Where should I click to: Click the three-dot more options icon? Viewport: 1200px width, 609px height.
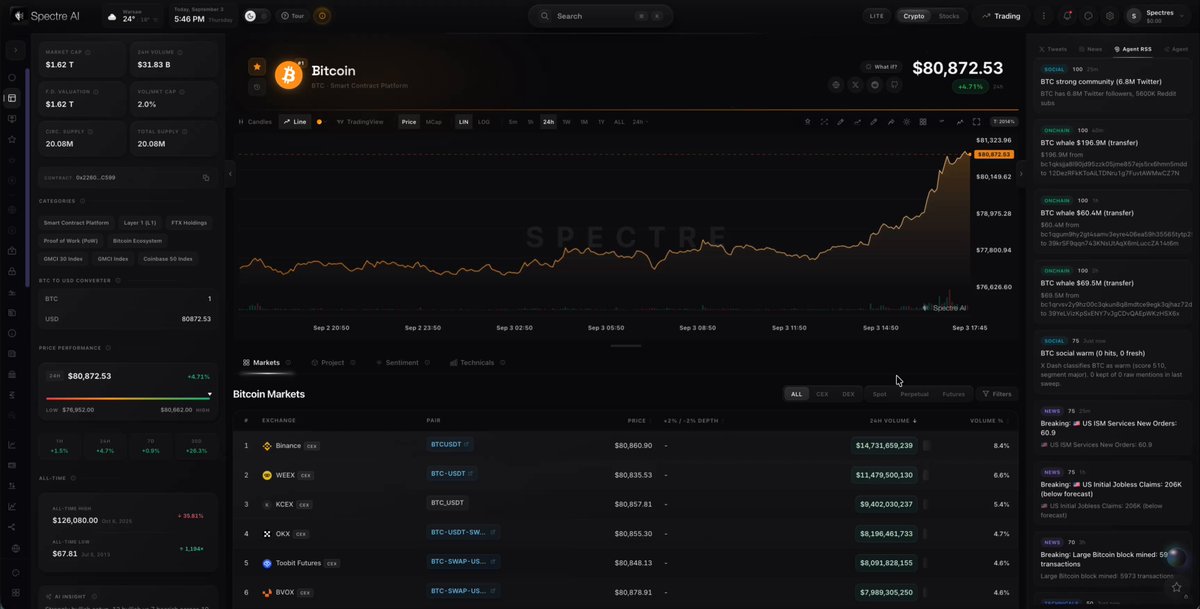[1045, 16]
